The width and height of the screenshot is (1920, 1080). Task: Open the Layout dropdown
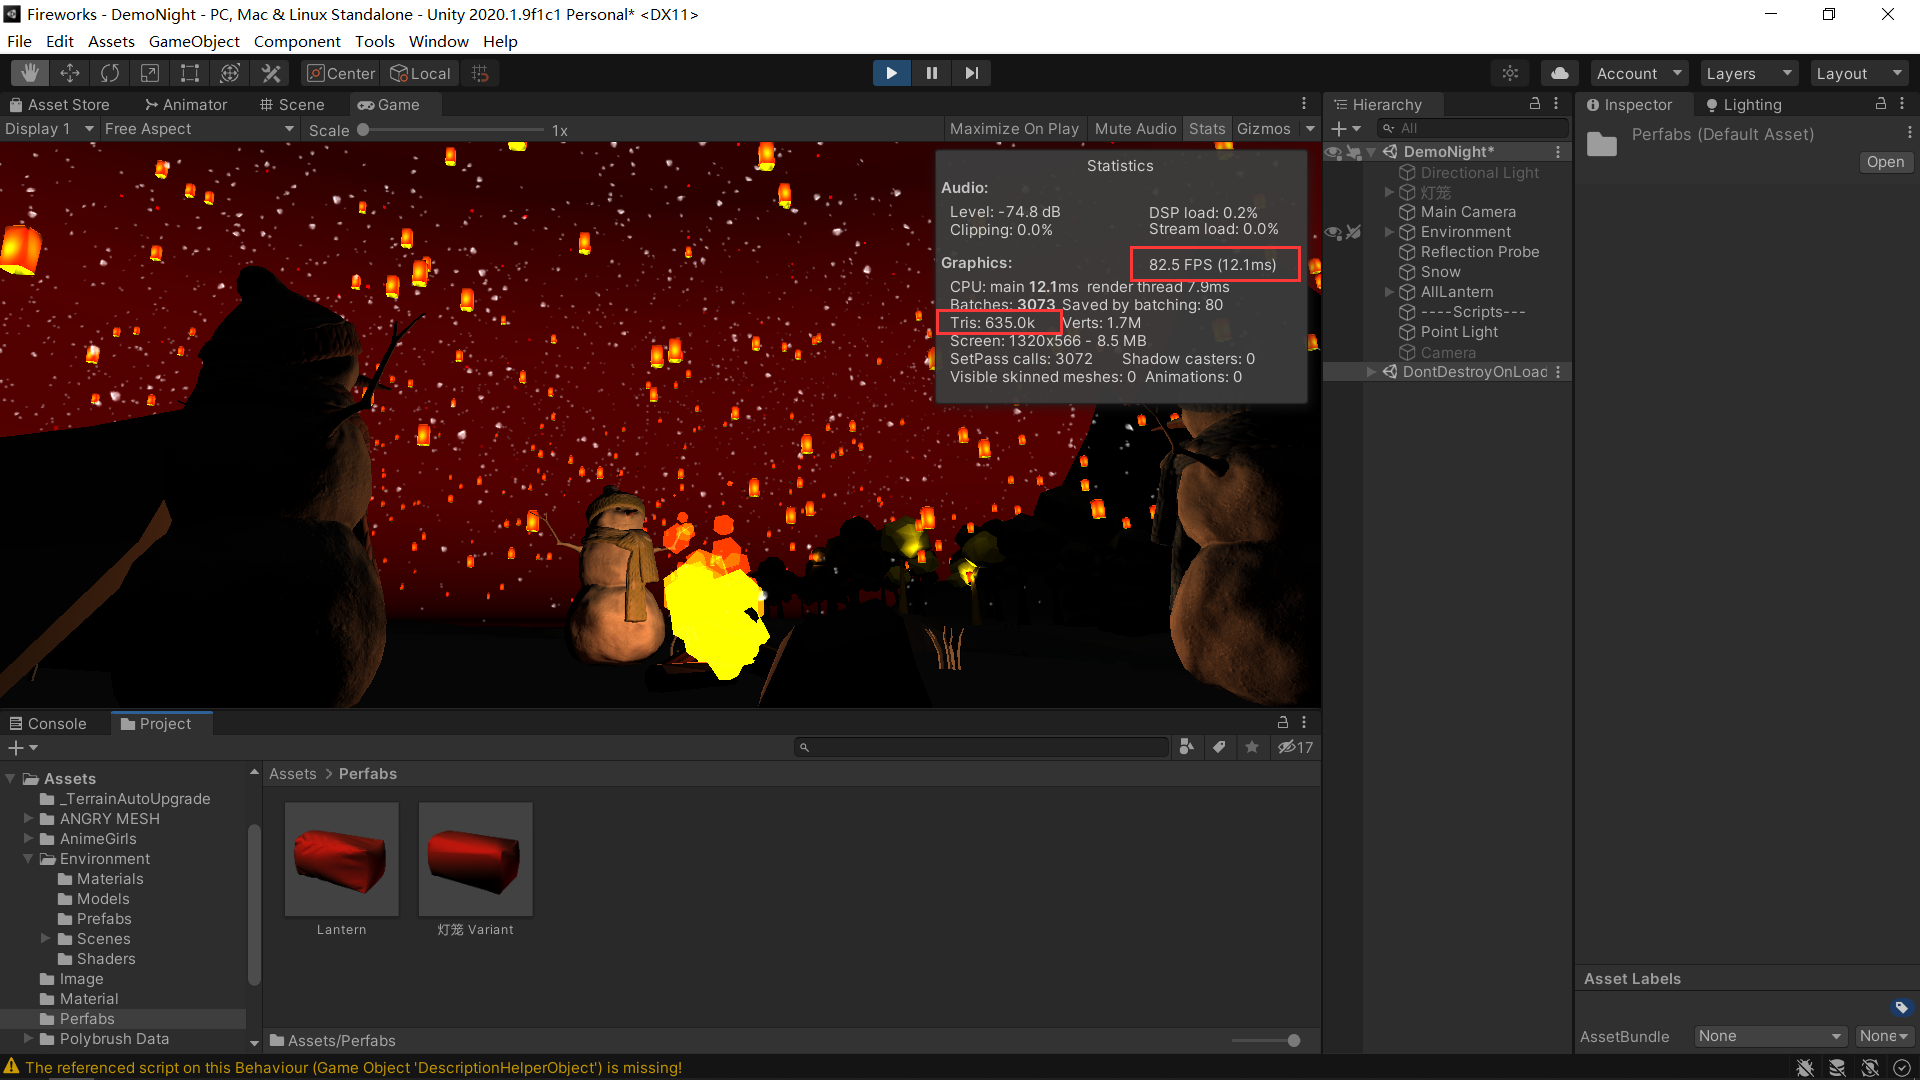coord(1858,72)
